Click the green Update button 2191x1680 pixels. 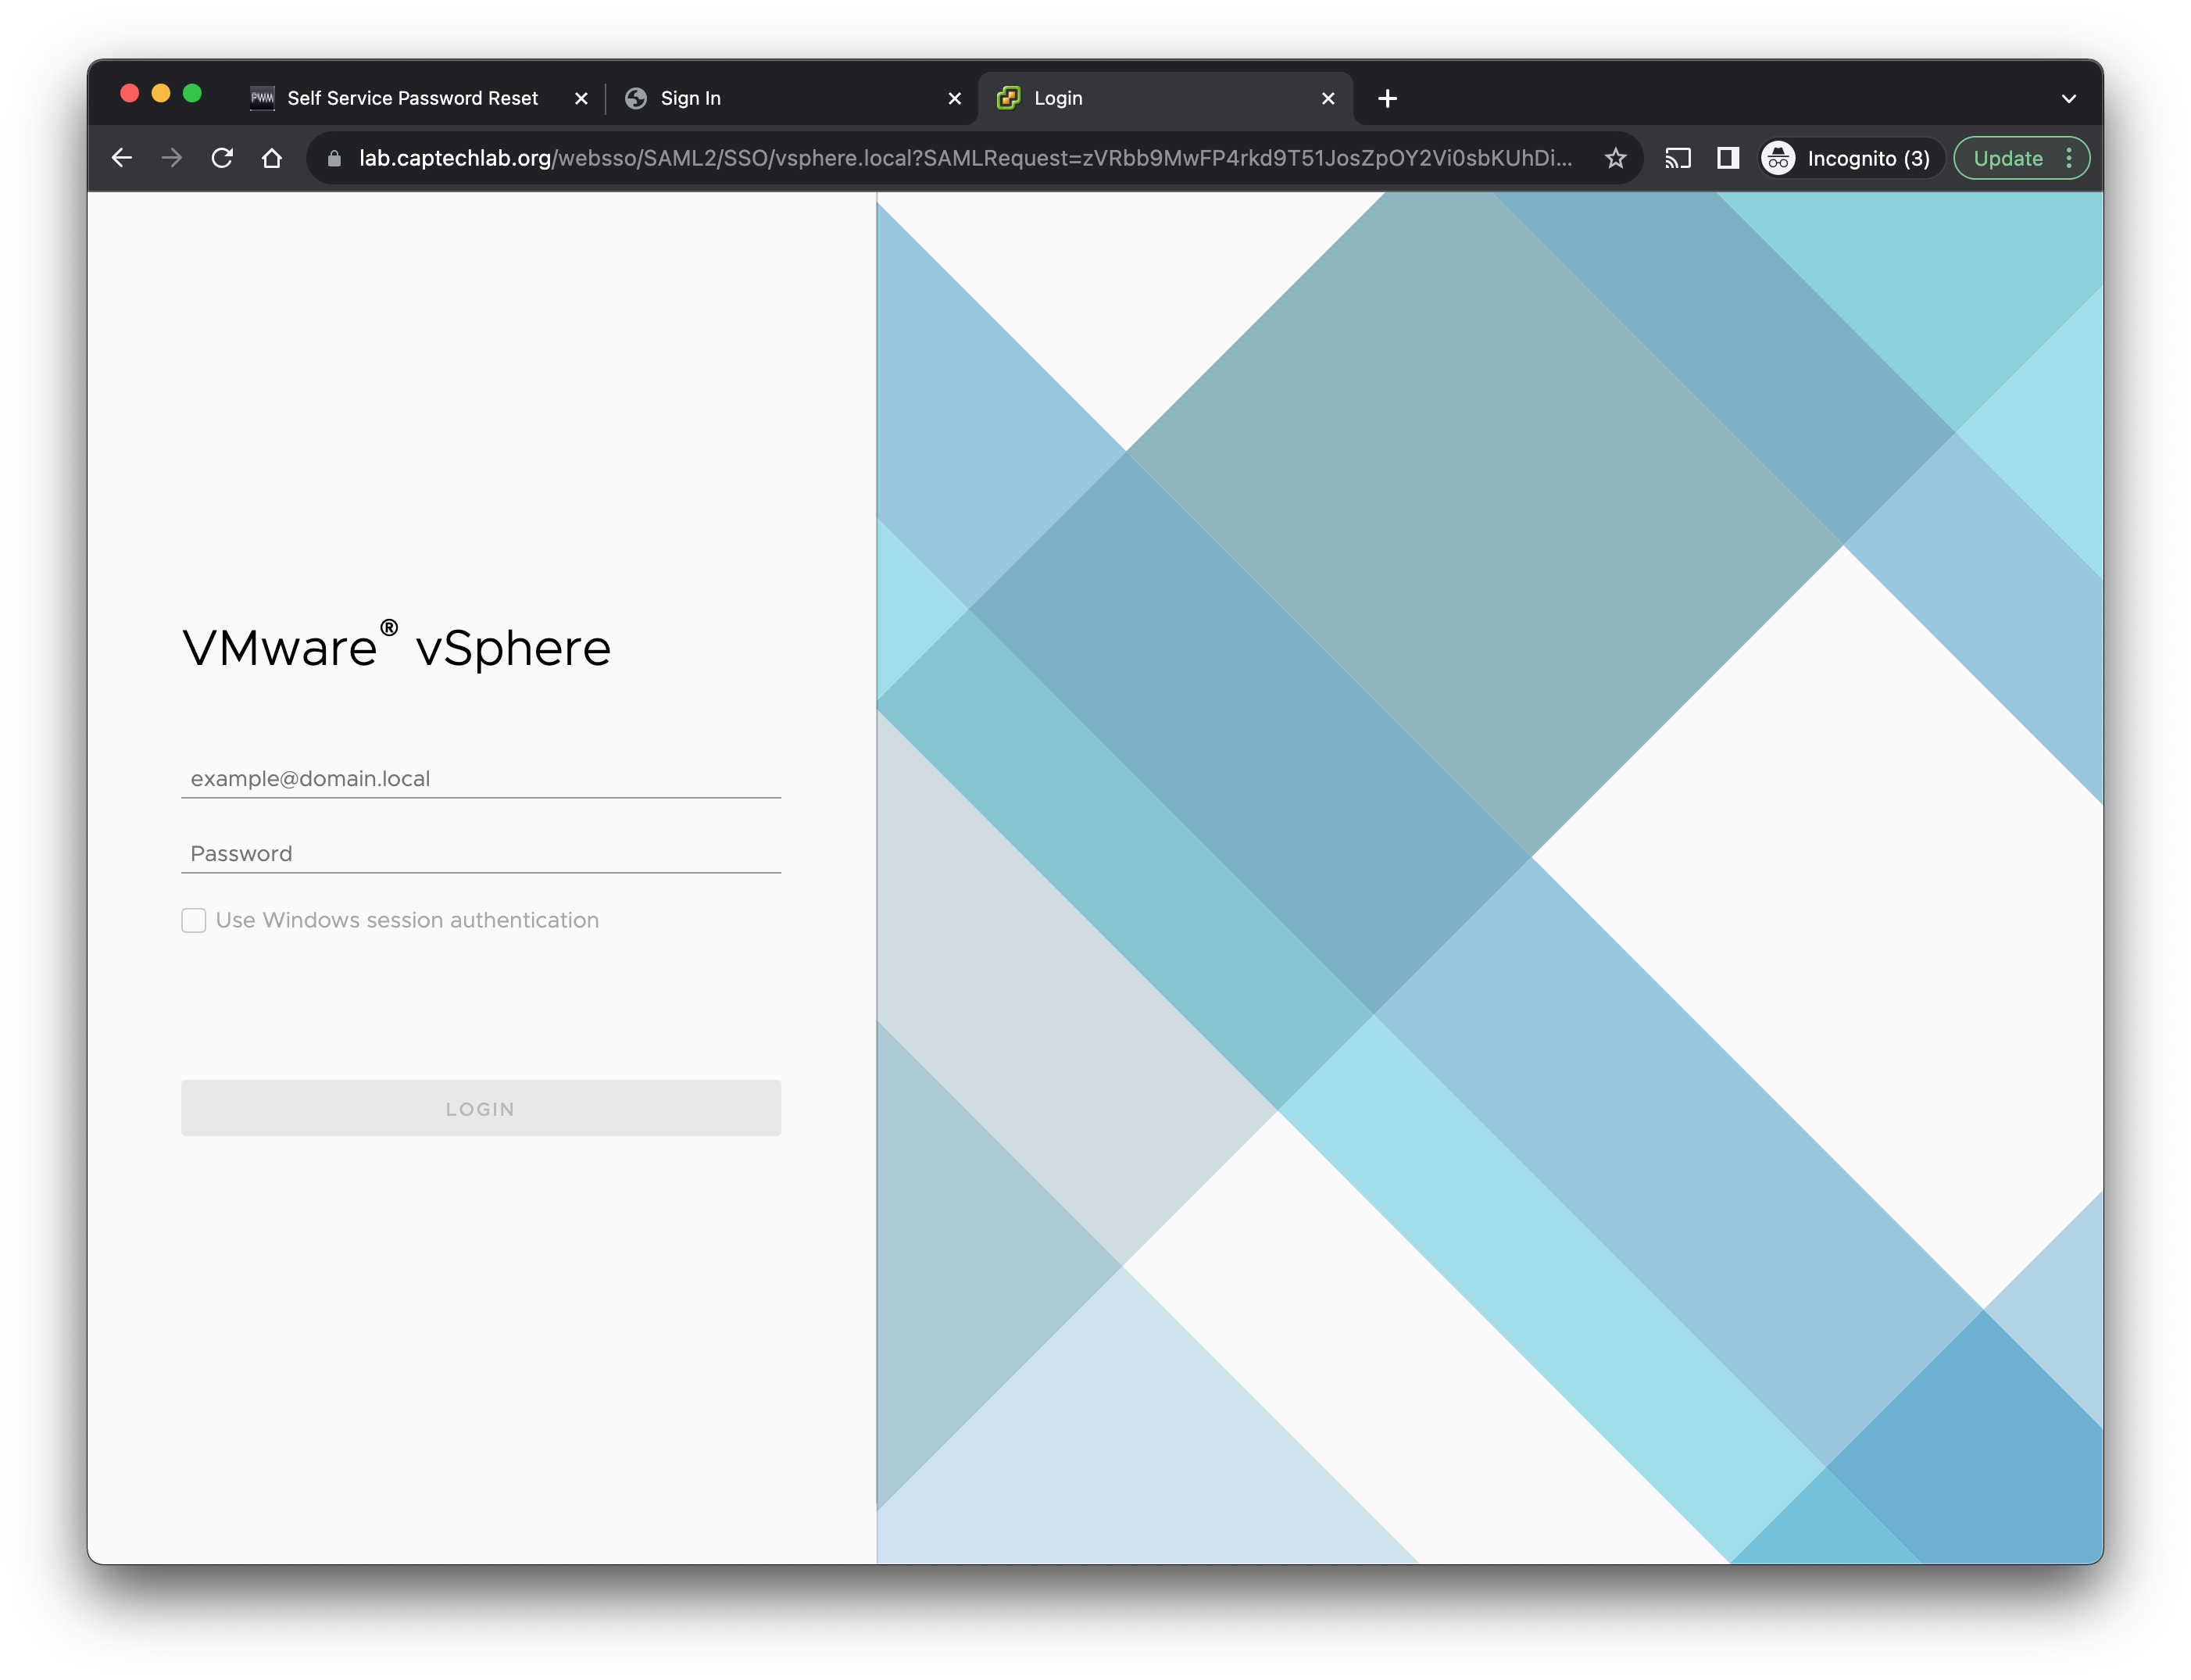pos(2007,158)
